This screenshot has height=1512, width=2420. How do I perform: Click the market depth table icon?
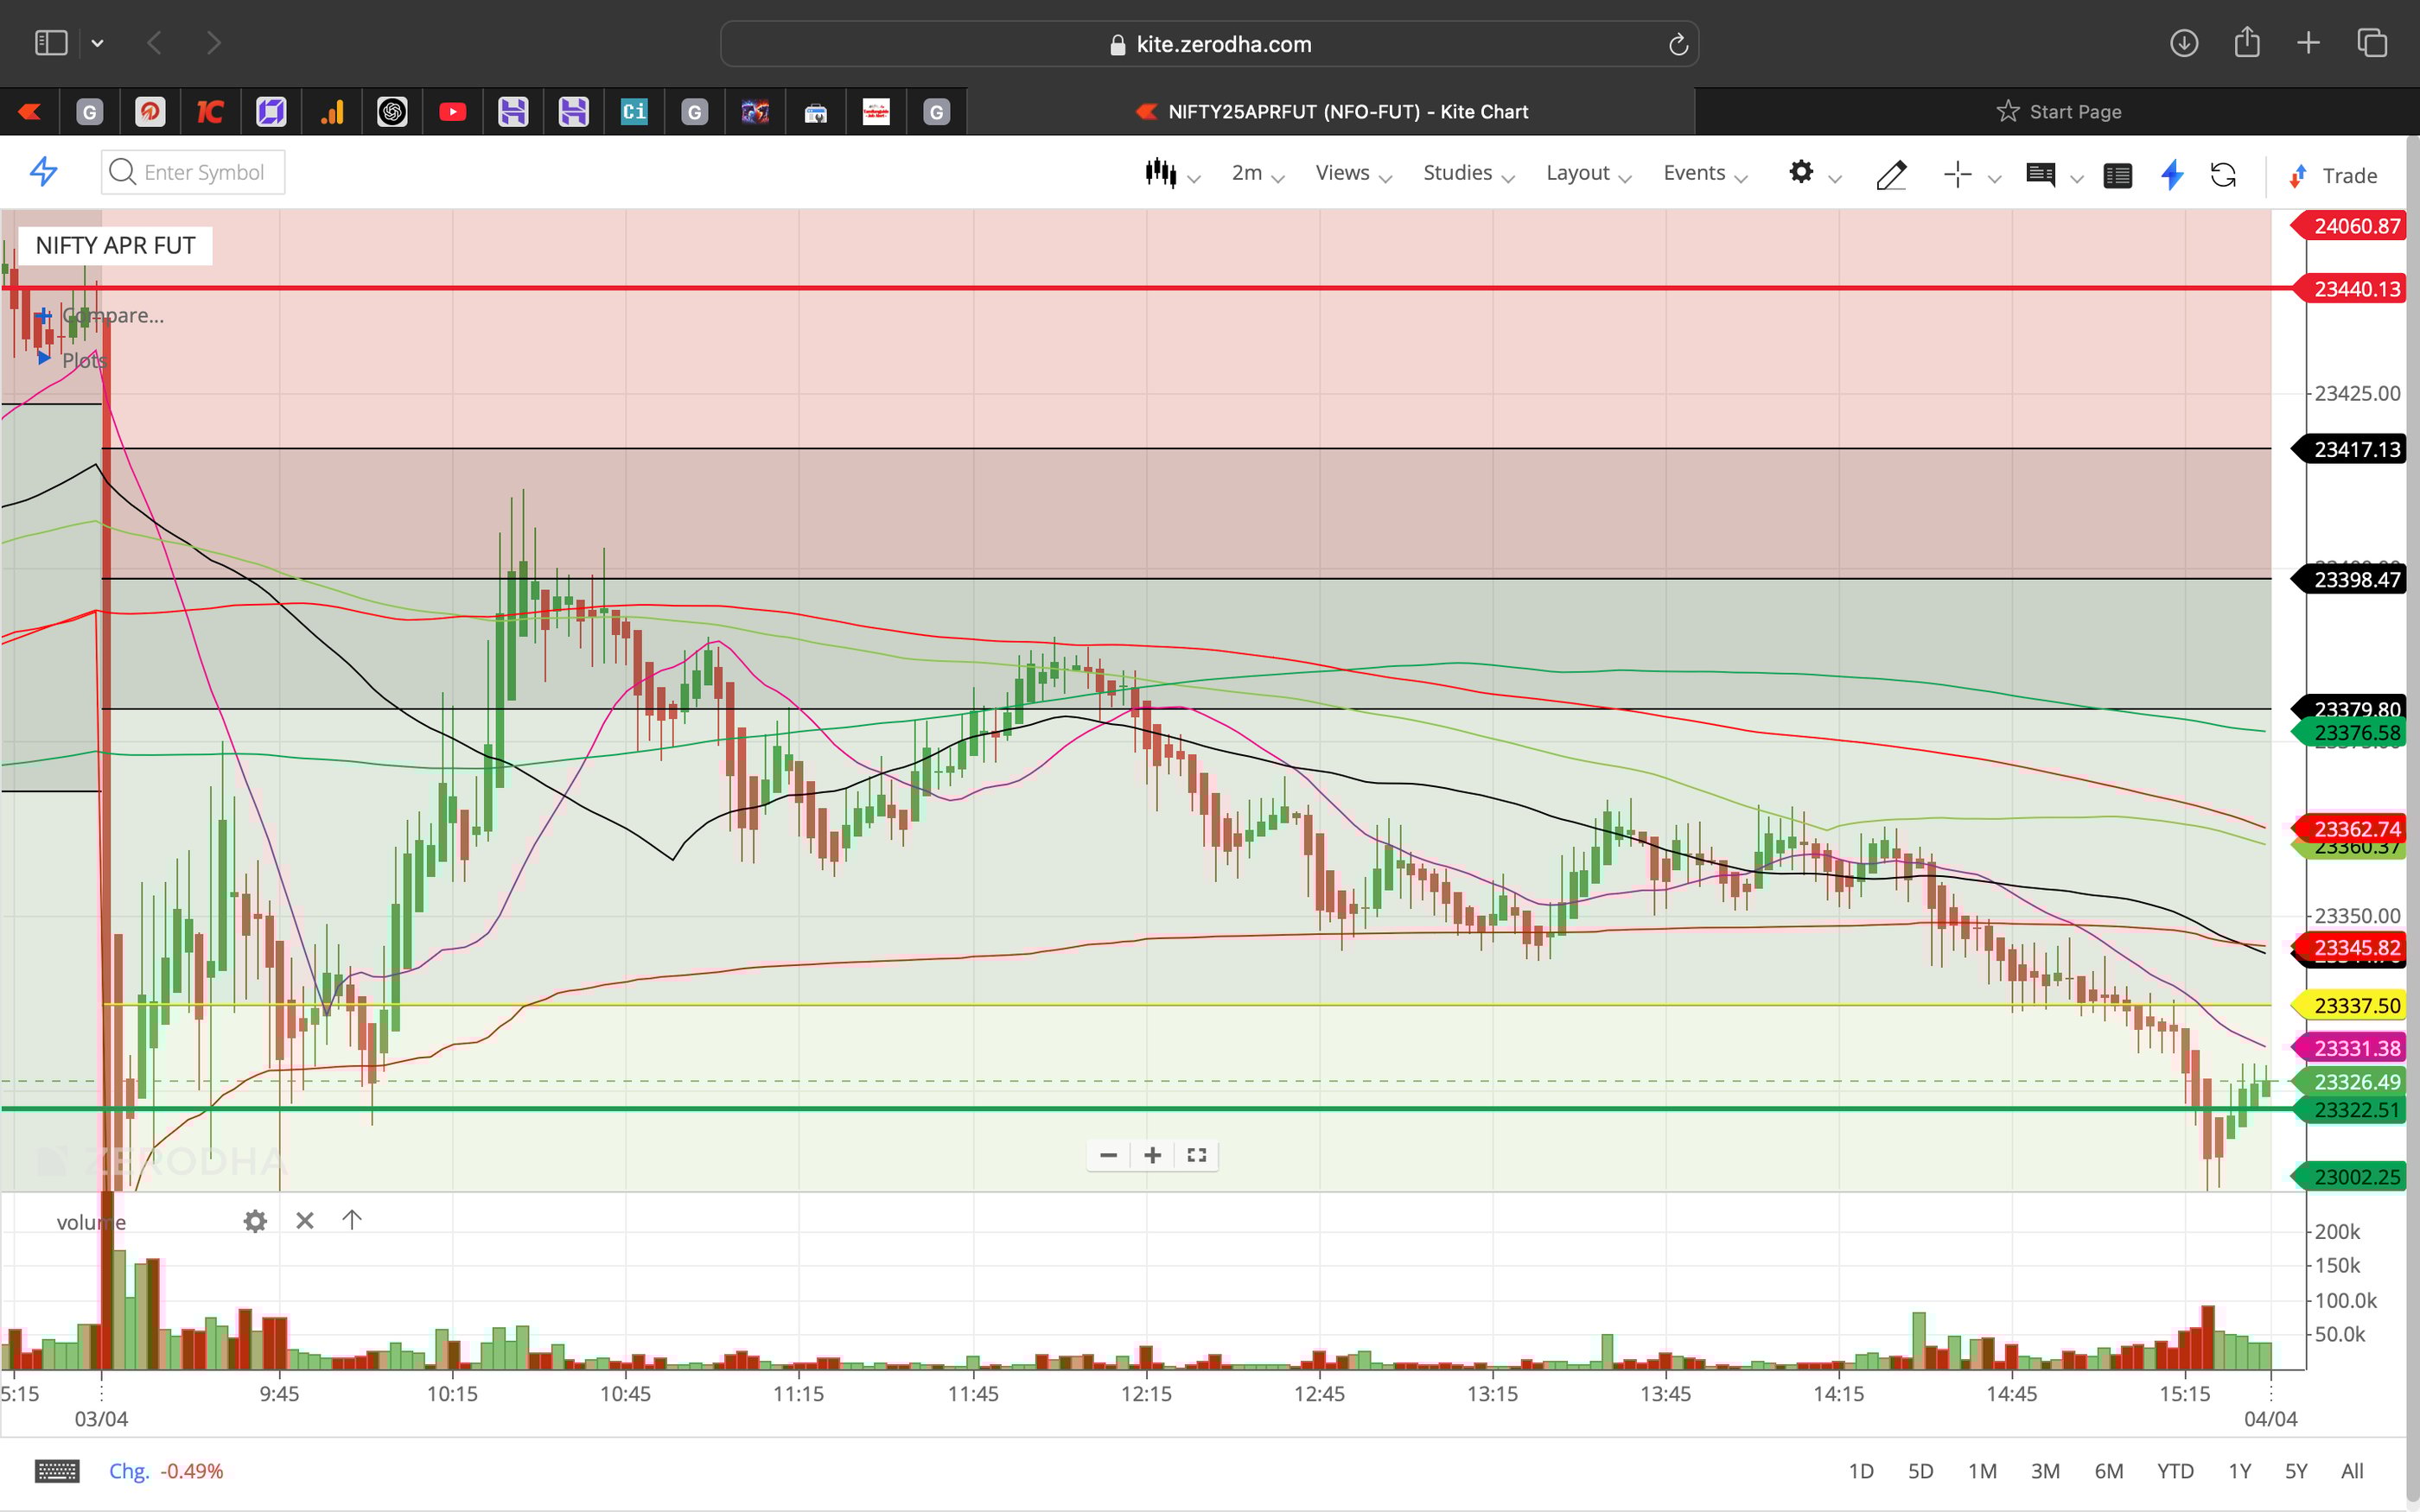click(x=2118, y=174)
